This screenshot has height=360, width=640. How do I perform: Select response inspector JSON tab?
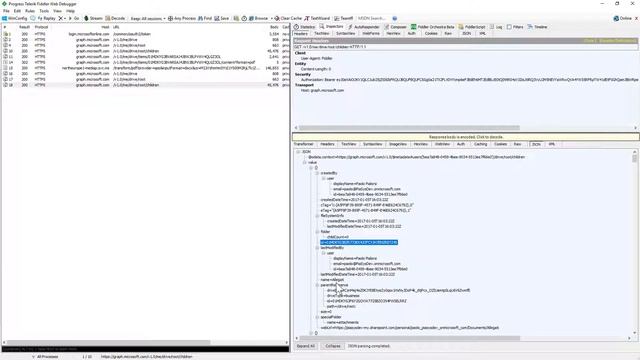click(536, 144)
